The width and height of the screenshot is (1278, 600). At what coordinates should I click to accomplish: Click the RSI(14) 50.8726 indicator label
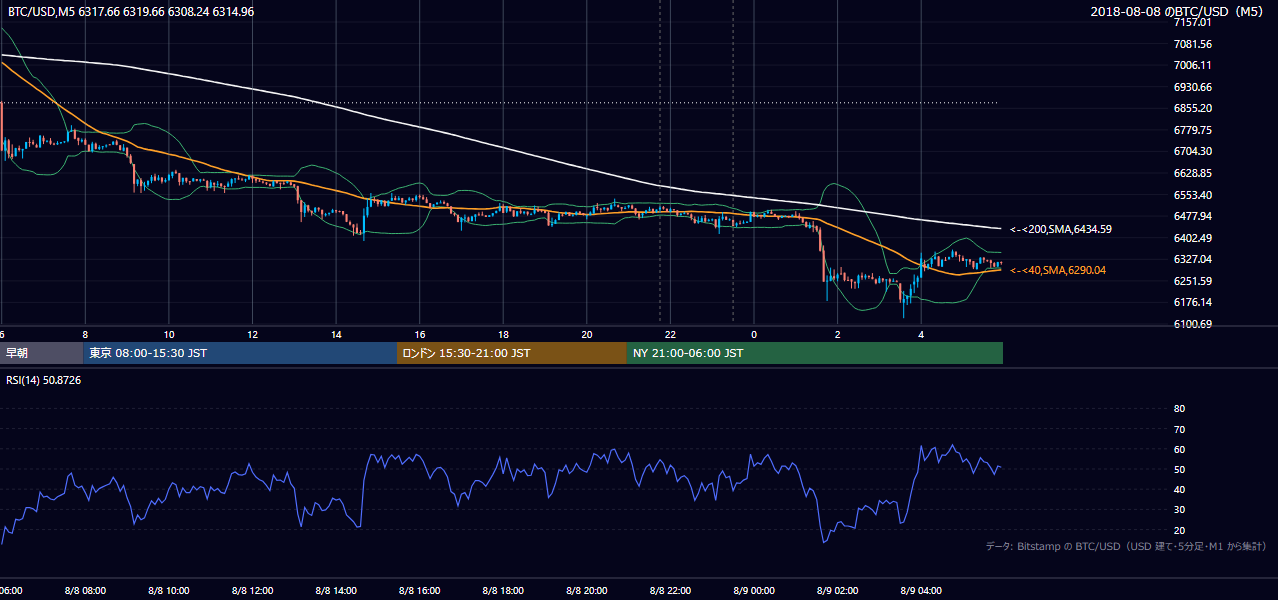44,380
